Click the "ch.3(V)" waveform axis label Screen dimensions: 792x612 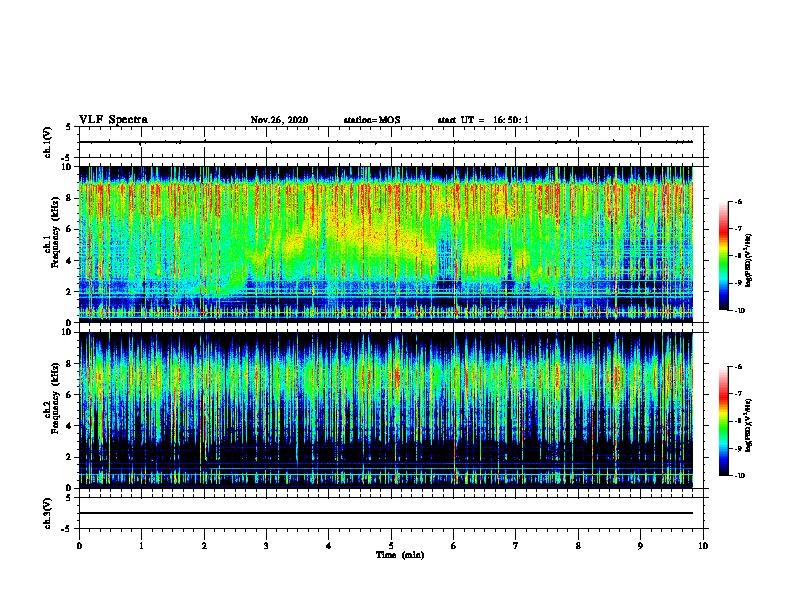coord(48,513)
